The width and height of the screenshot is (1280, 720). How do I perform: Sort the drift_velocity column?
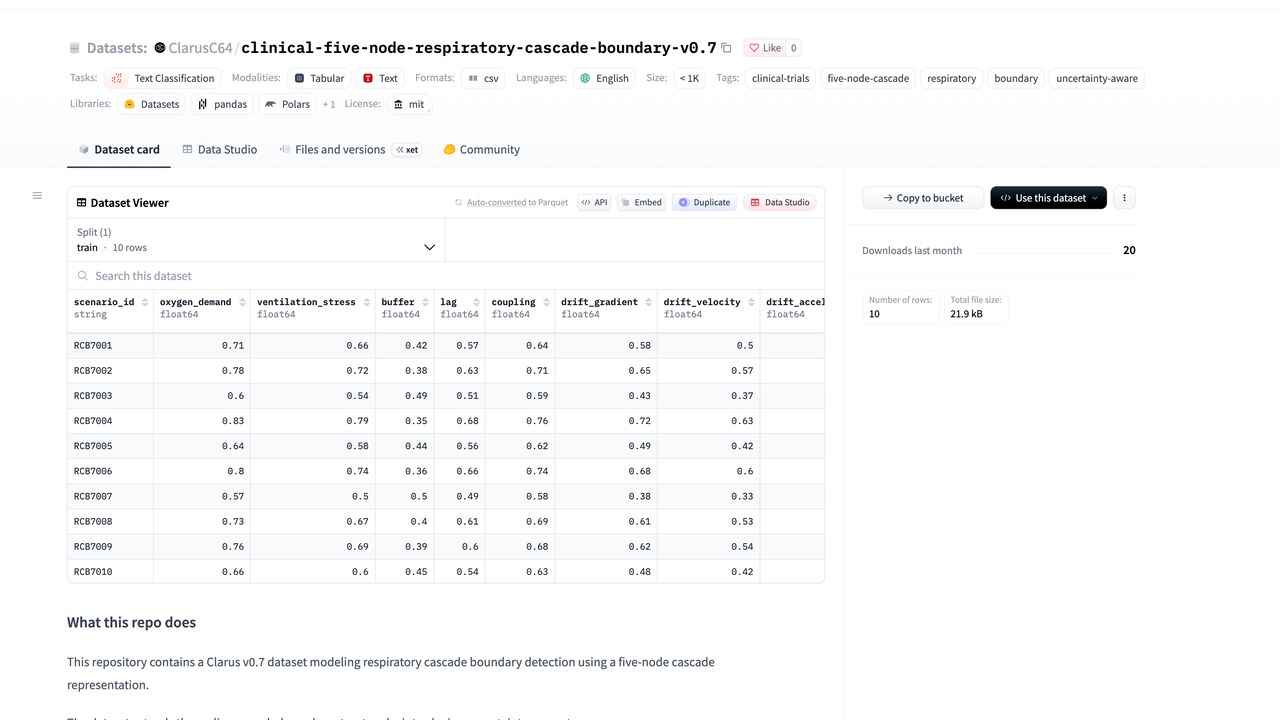point(751,302)
